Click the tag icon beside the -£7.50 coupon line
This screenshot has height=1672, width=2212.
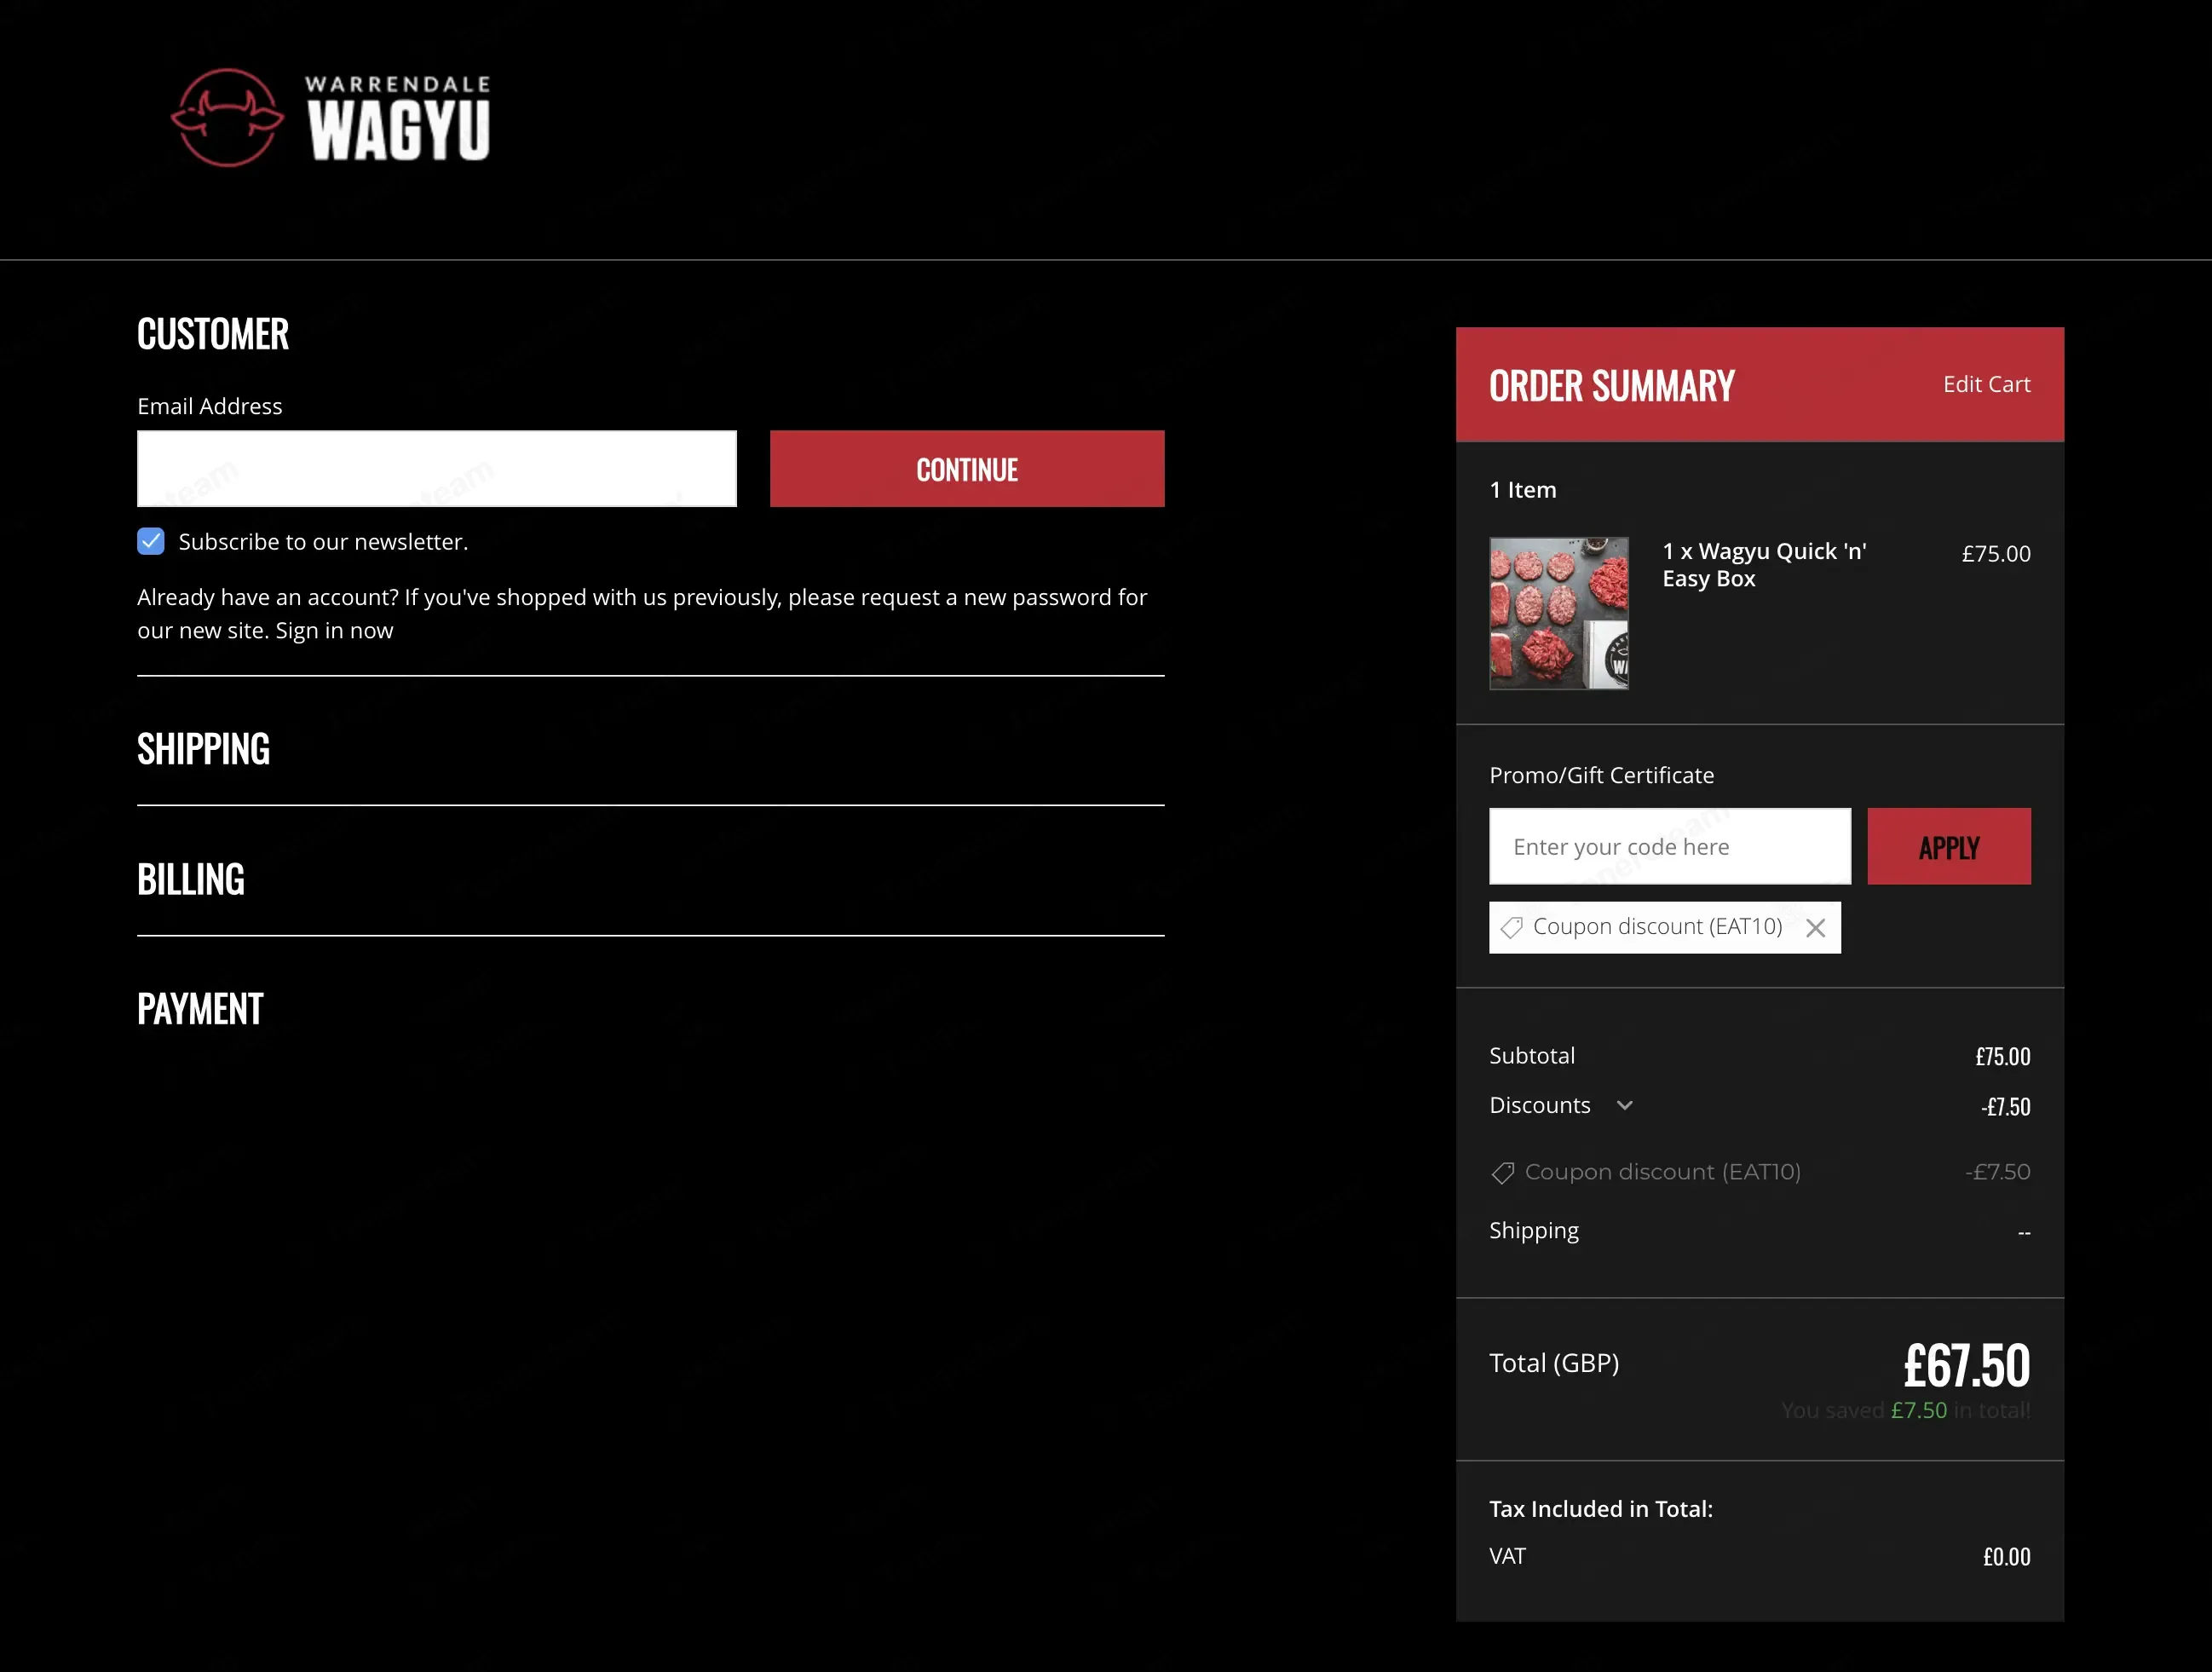pyautogui.click(x=1503, y=1173)
